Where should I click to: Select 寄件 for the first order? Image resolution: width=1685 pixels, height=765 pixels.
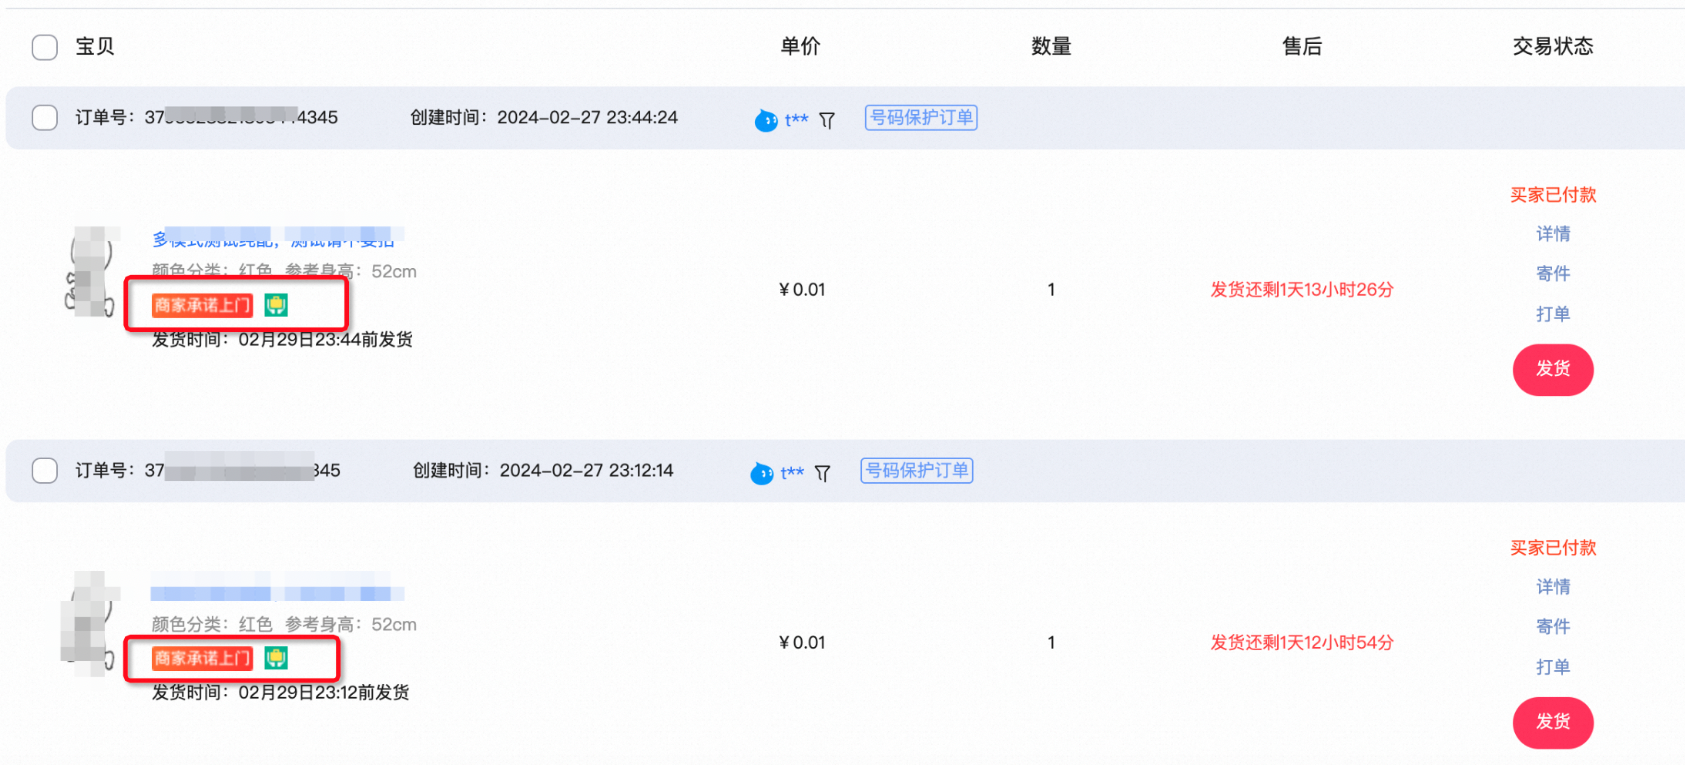(1553, 274)
